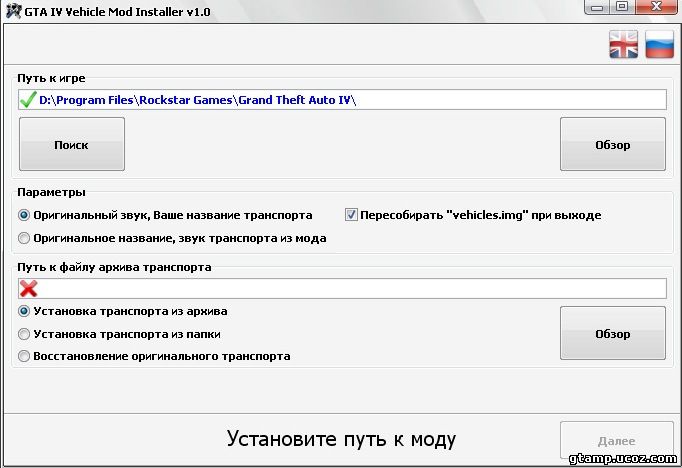Click the Далее button
Viewport: 682px width, 468px height.
coord(617,440)
